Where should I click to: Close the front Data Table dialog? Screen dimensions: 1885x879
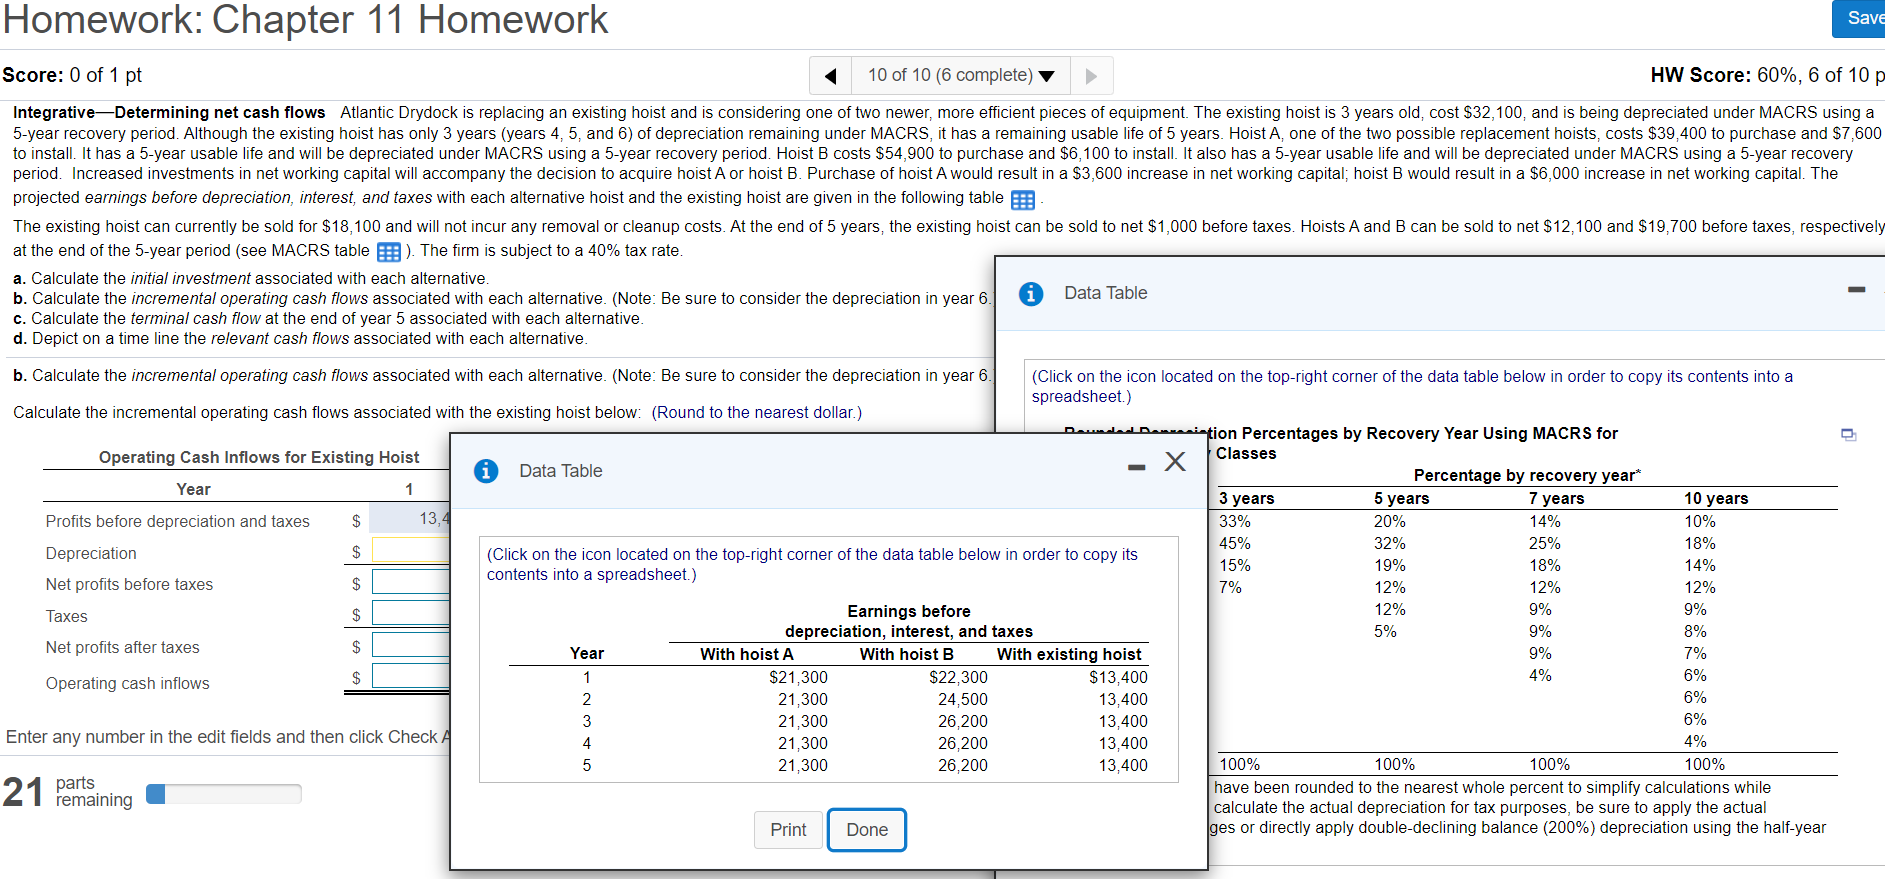pos(1175,461)
